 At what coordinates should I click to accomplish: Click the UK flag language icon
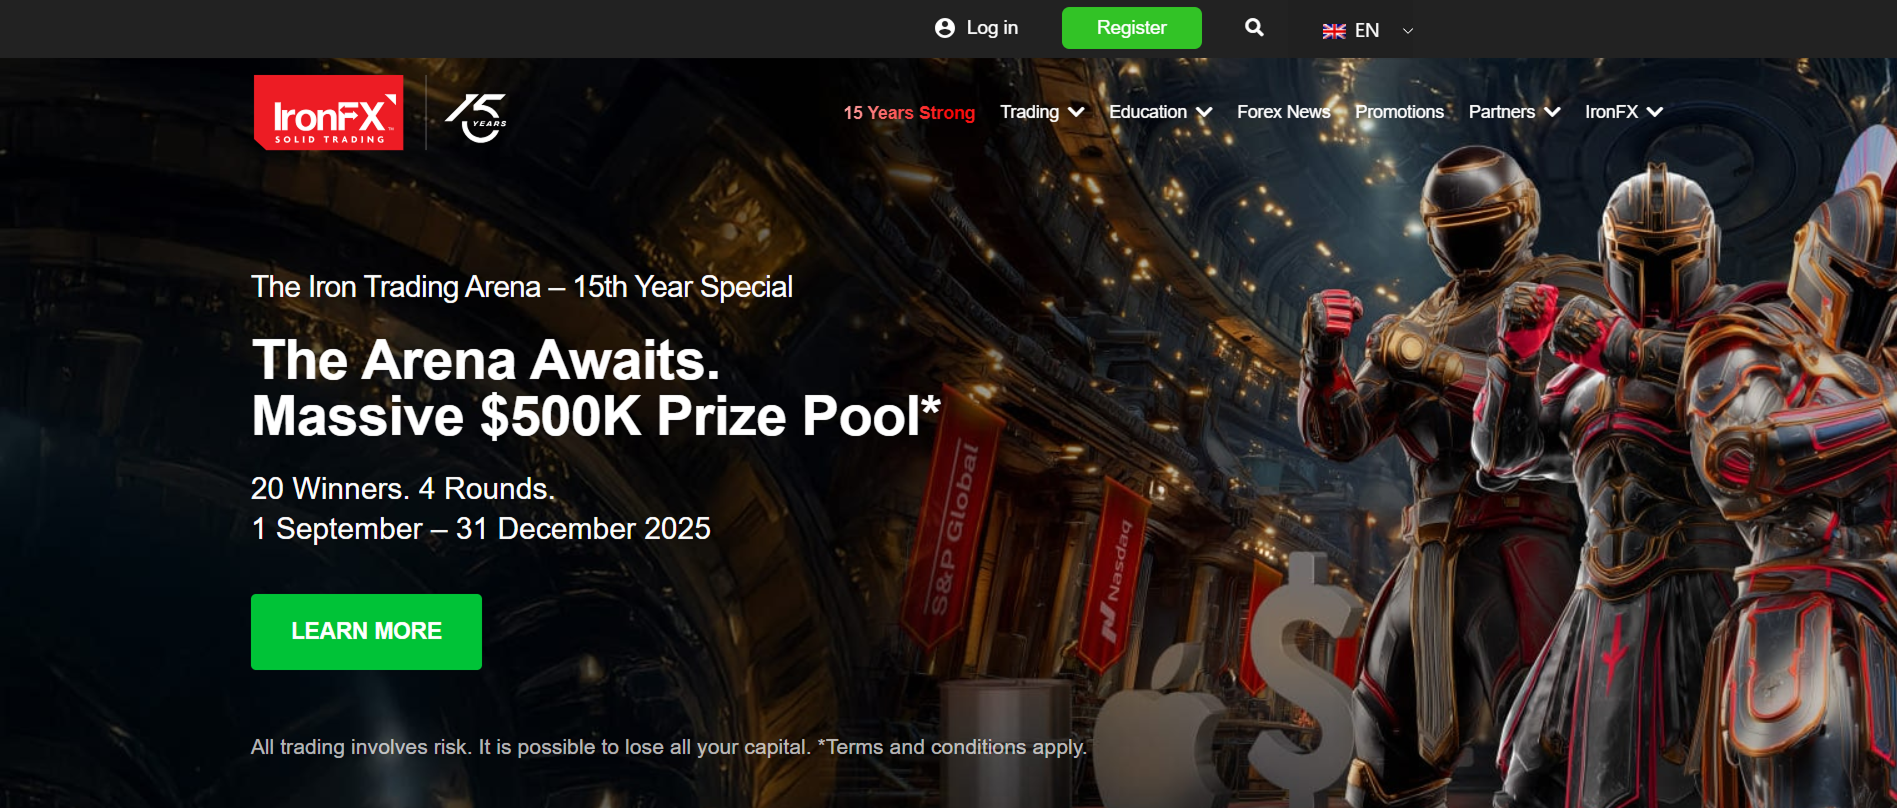(x=1334, y=31)
